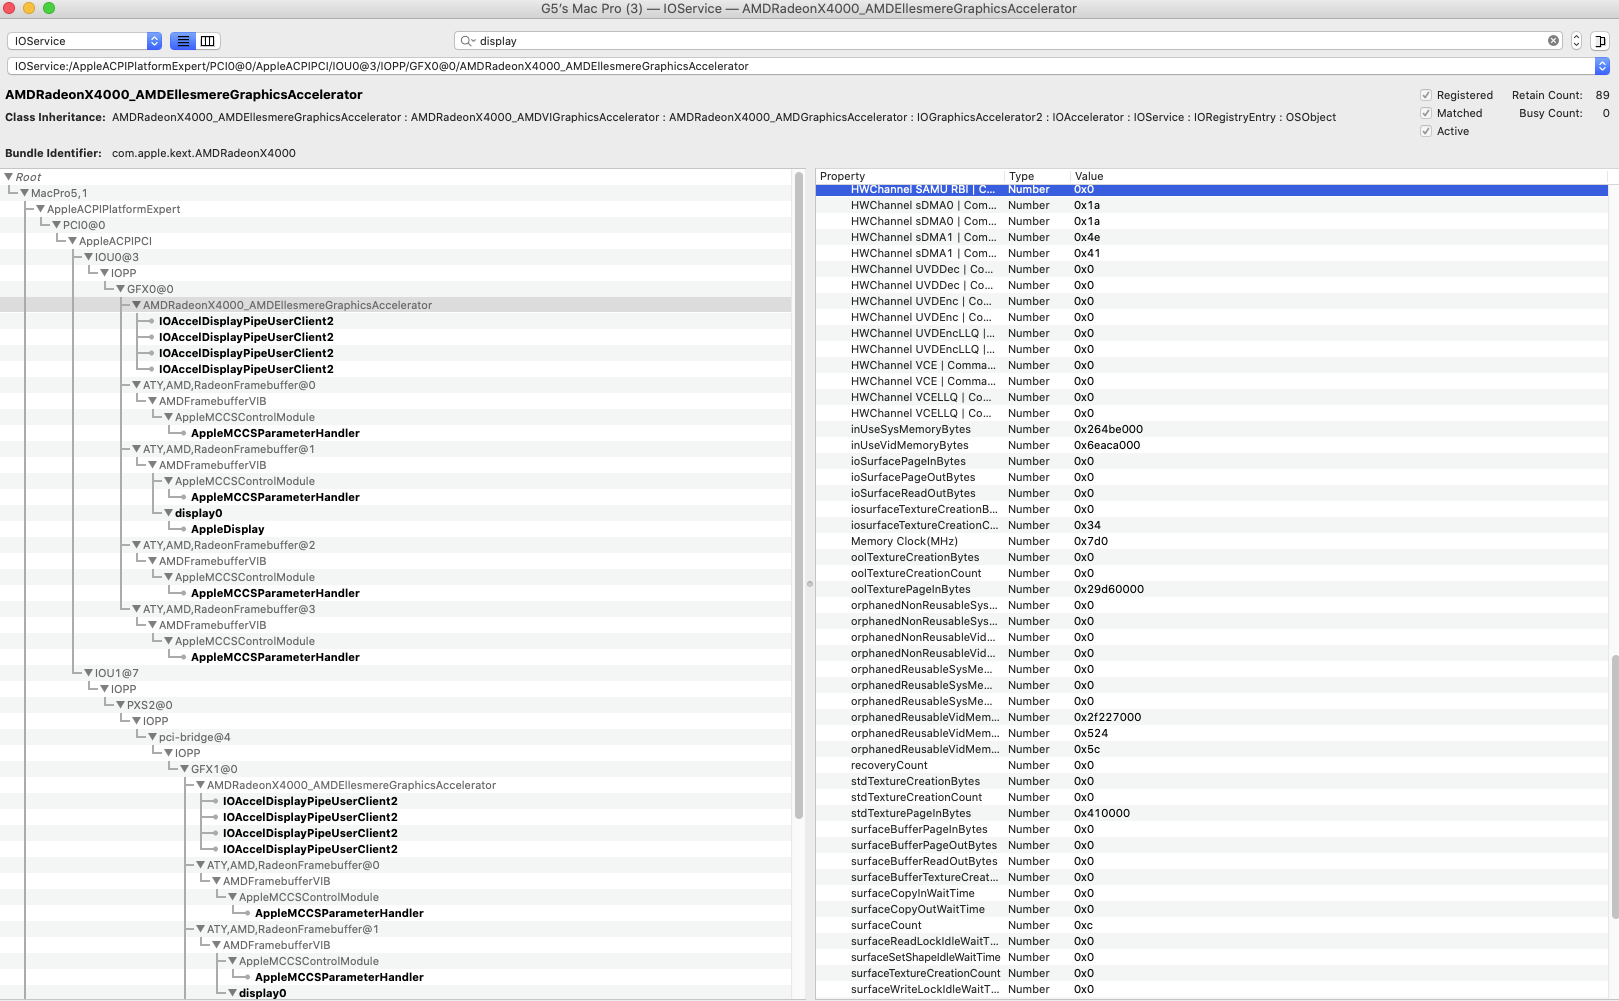Collapse the Root tree node
Screen dimensions: 1619x1001
coord(9,177)
